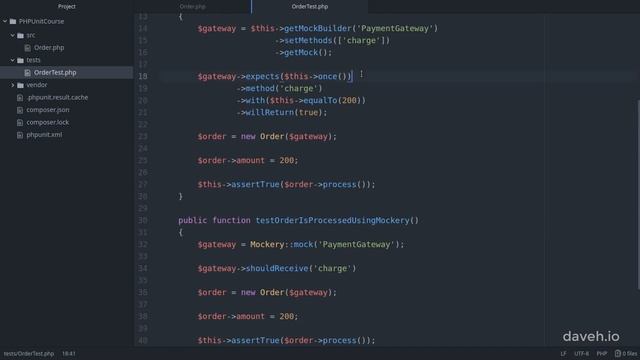Change line ending LF in status bar
The width and height of the screenshot is (640, 360).
(563, 353)
